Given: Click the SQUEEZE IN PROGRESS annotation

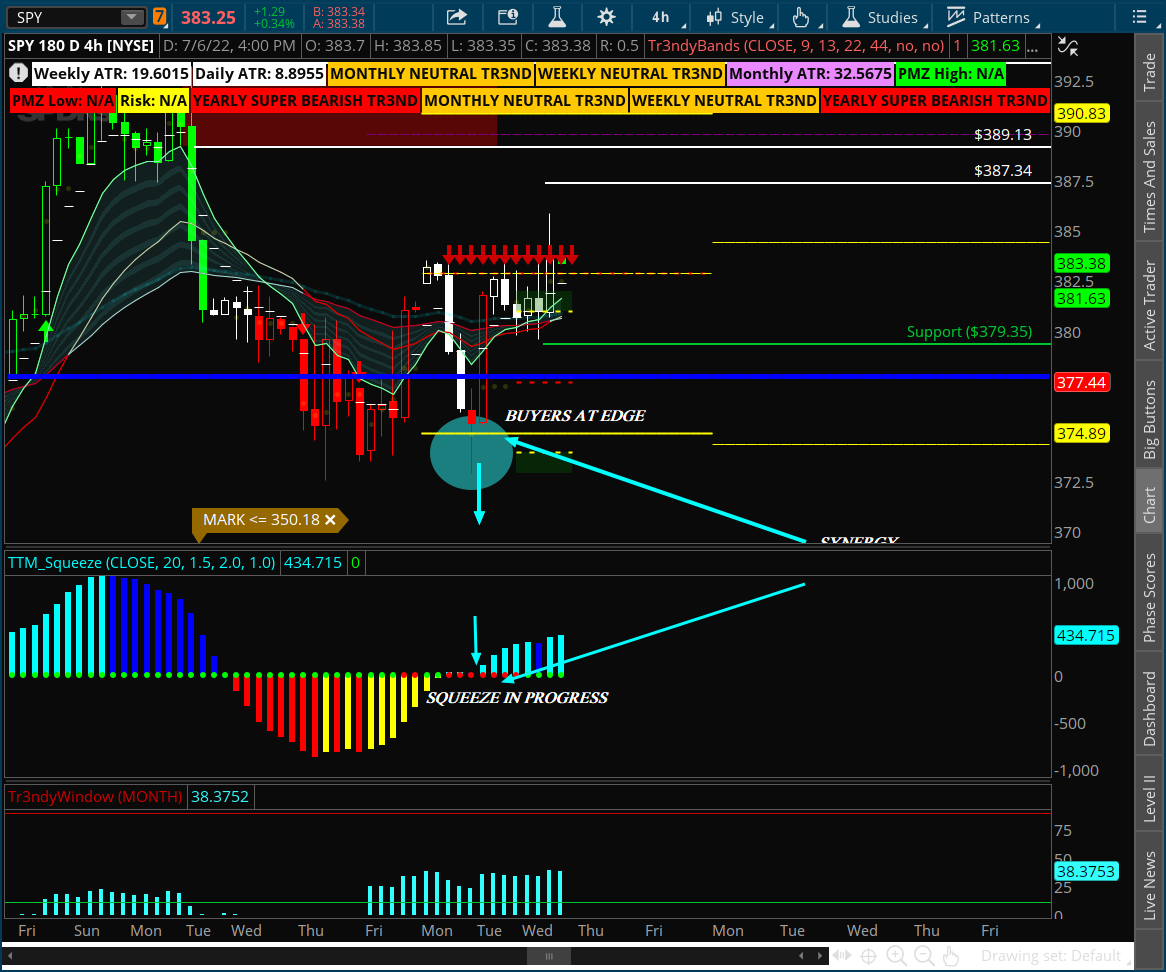Looking at the screenshot, I should [517, 698].
